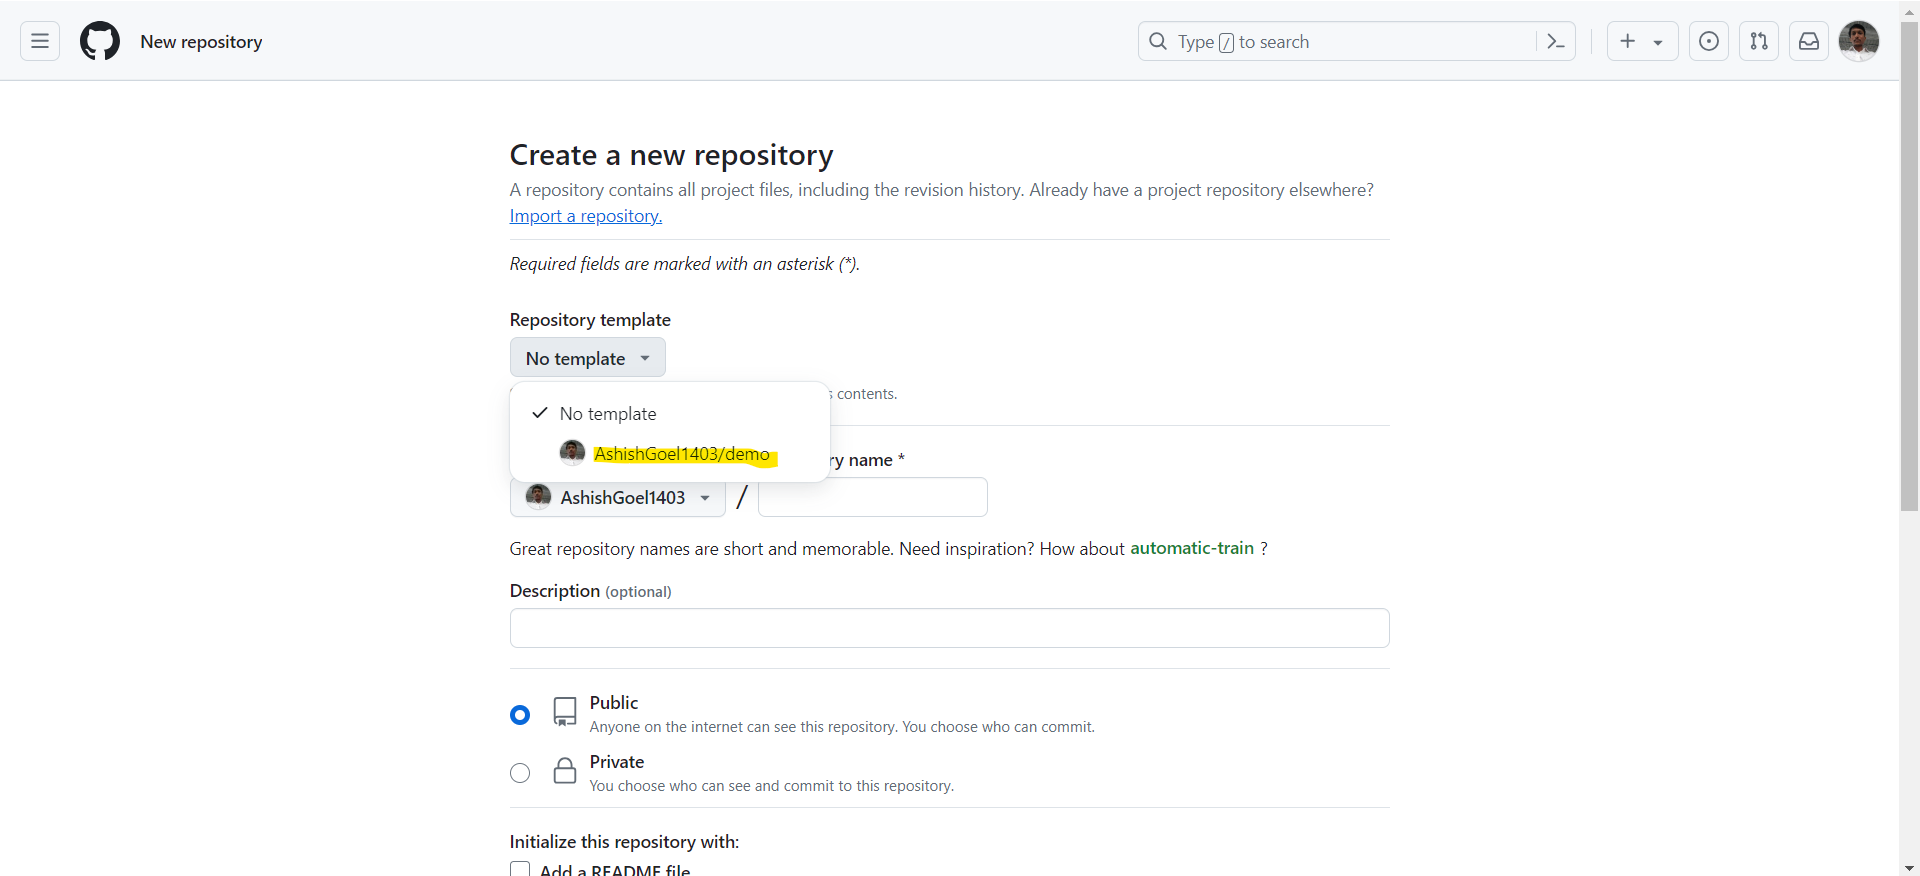Select the Private visibility radio button
The image size is (1920, 876).
click(520, 773)
